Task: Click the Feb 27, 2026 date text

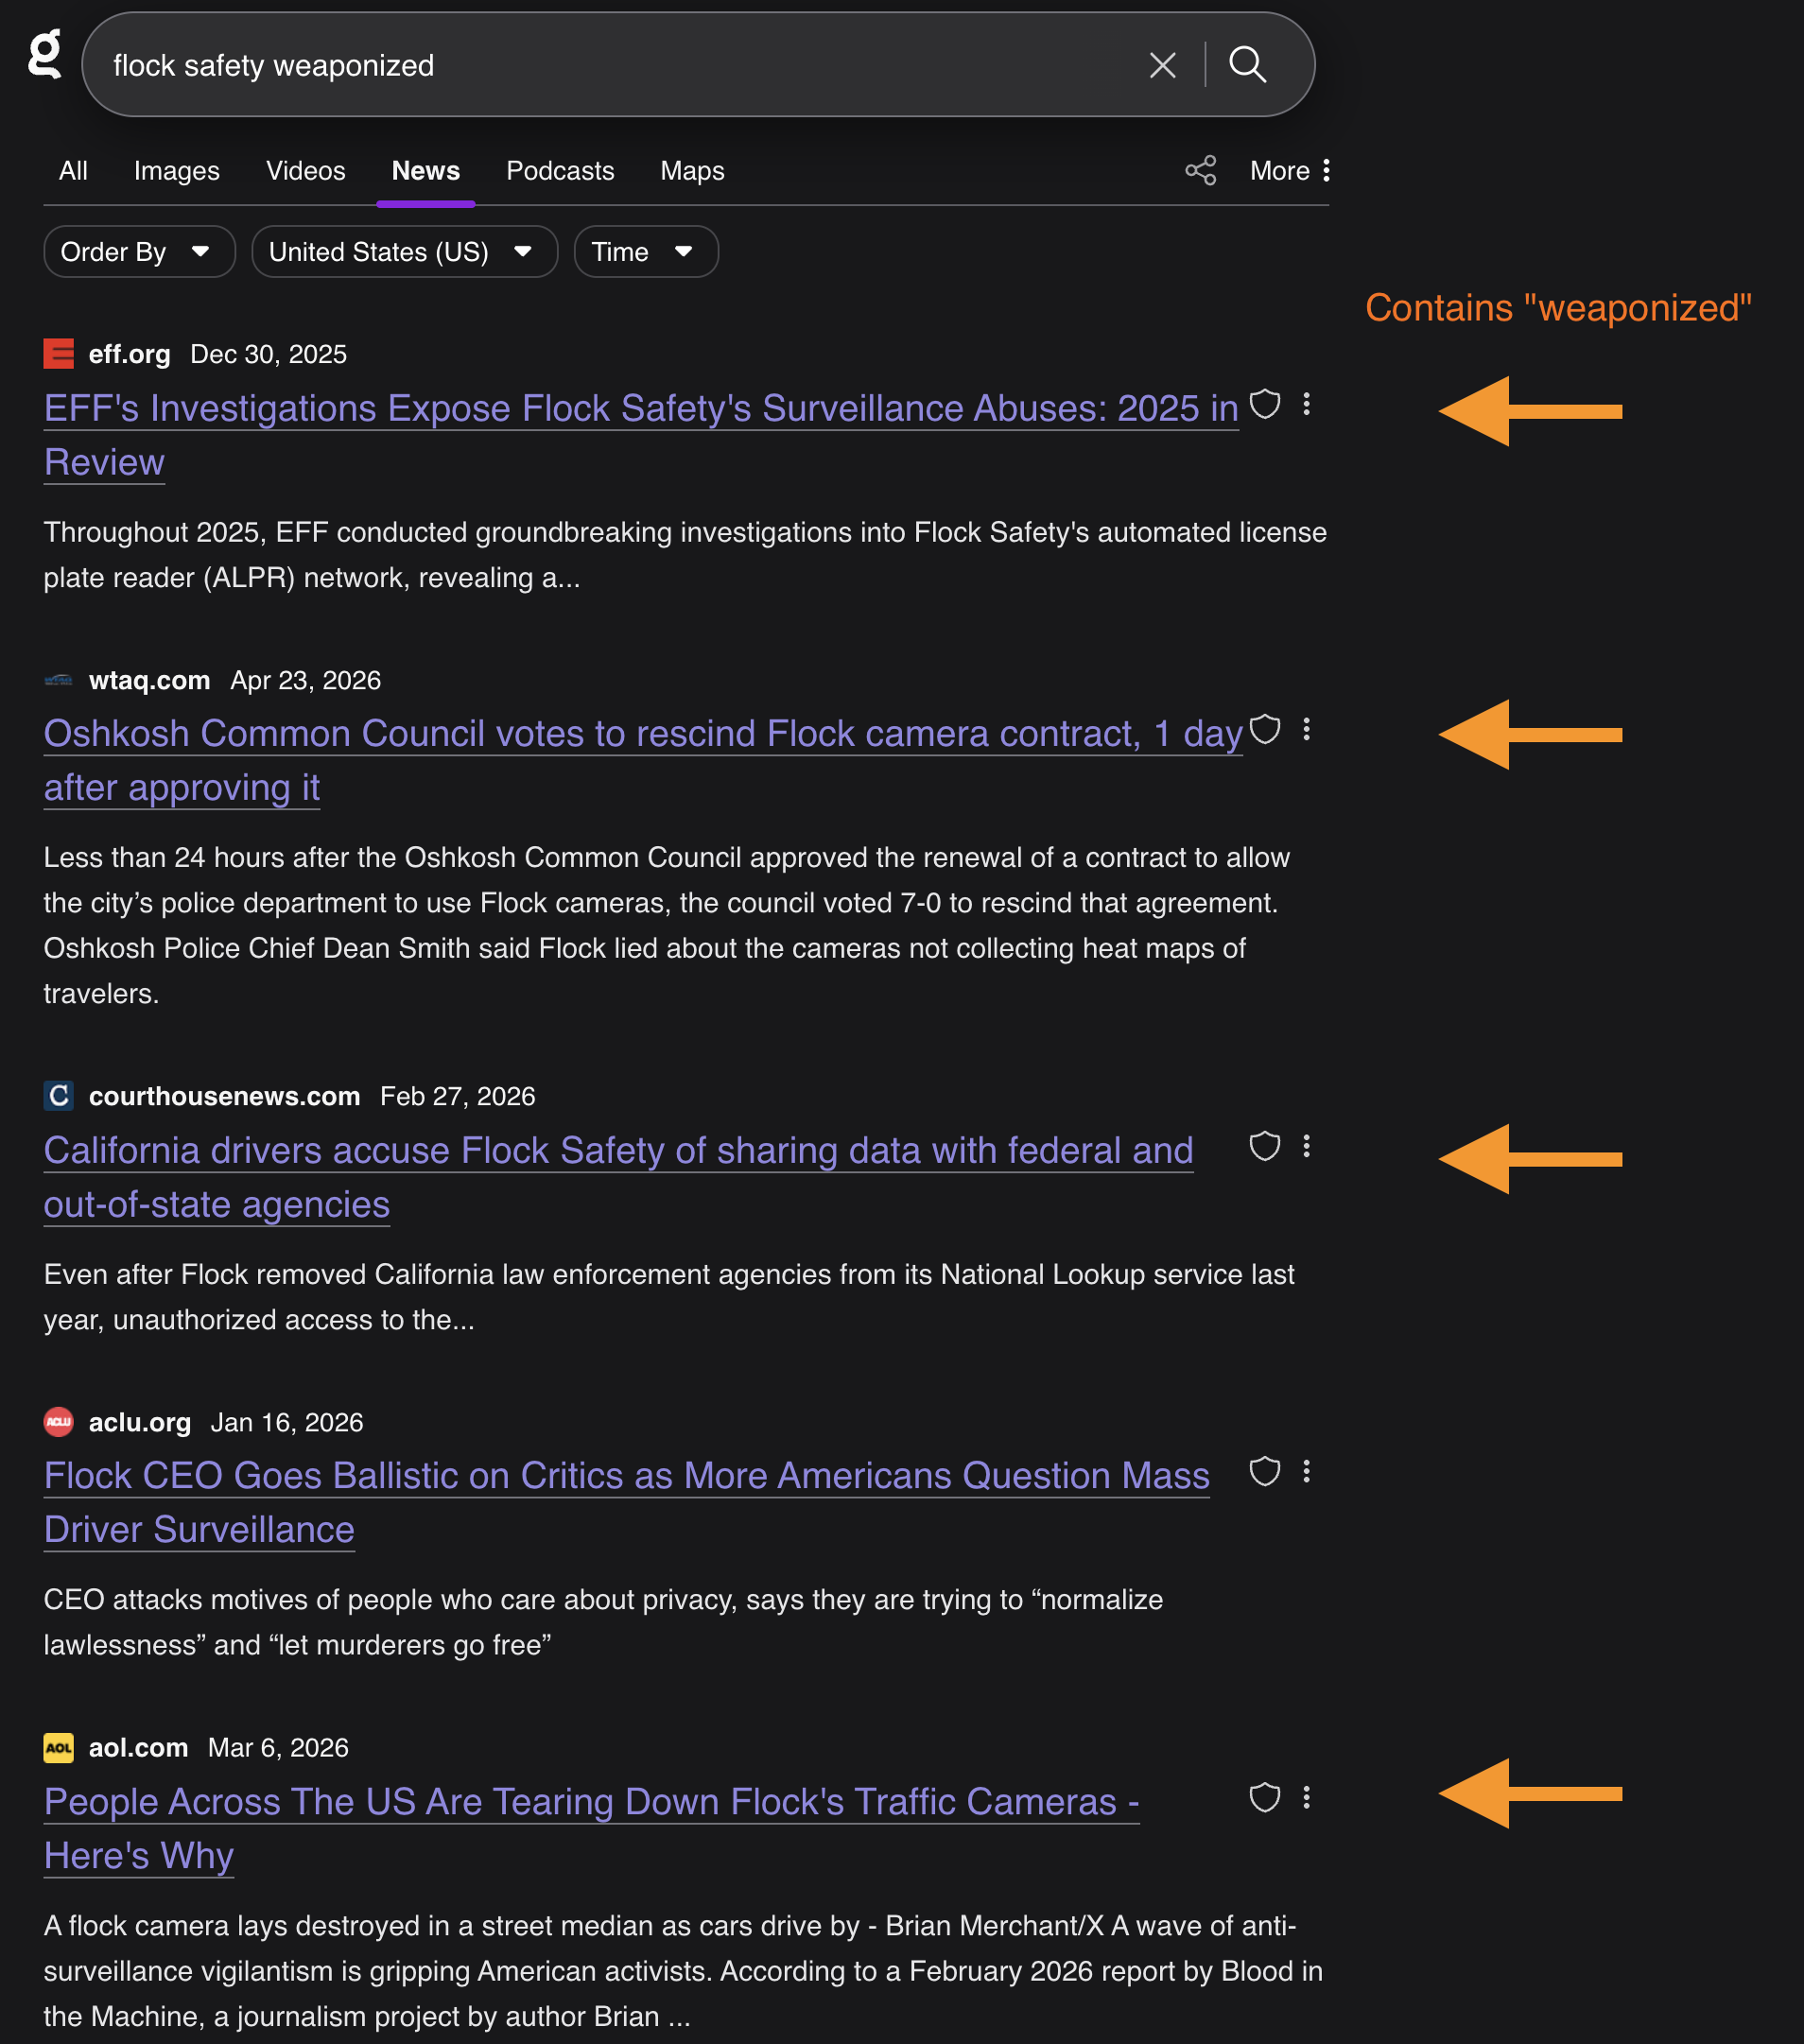Action: 458,1096
